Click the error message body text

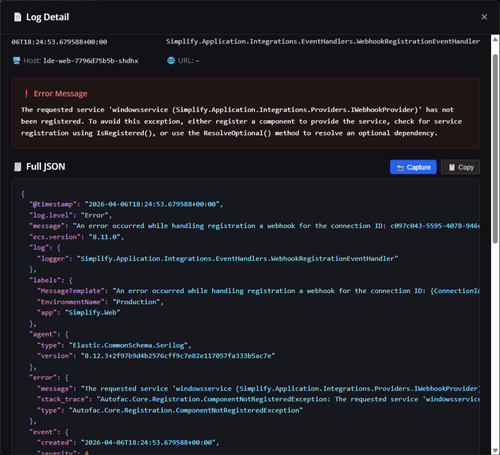[241, 121]
